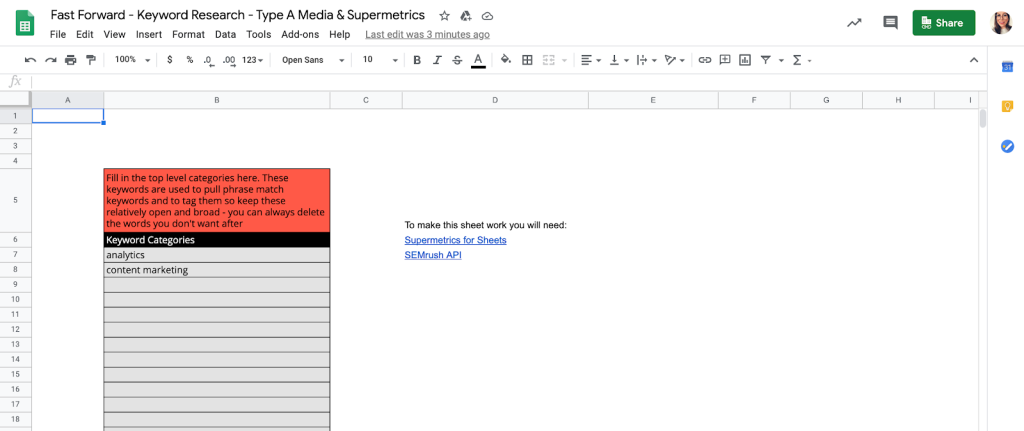Open the Format menu
The height and width of the screenshot is (431, 1024).
pyautogui.click(x=188, y=34)
